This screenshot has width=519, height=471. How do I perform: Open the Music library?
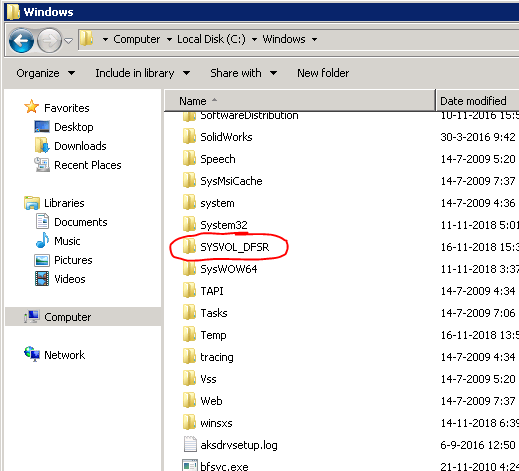(67, 241)
